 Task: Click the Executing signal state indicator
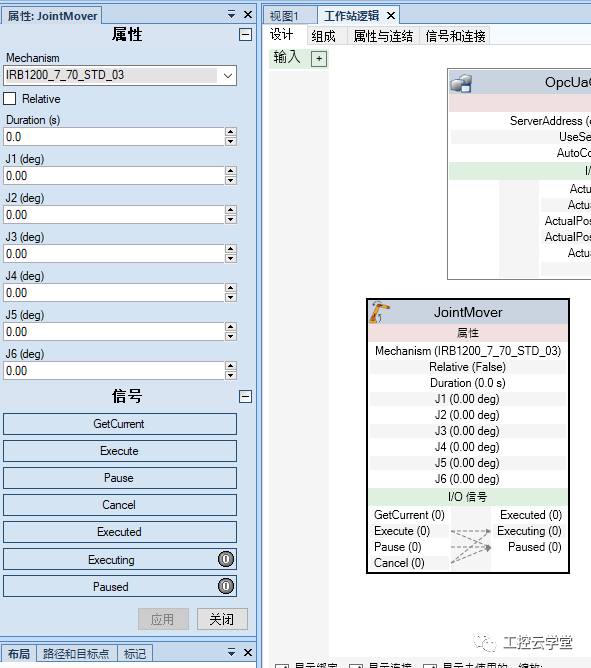(226, 559)
